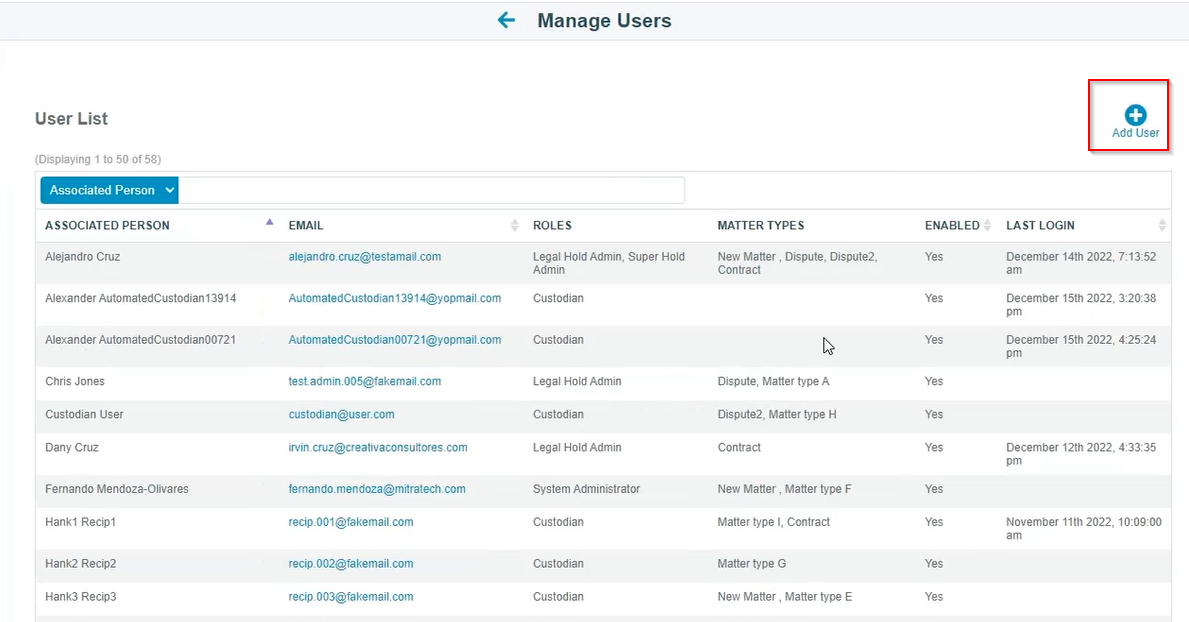Open AutomatedCustodian13914@yopmail.com link
Screen dimensions: 1189x622
pos(395,298)
